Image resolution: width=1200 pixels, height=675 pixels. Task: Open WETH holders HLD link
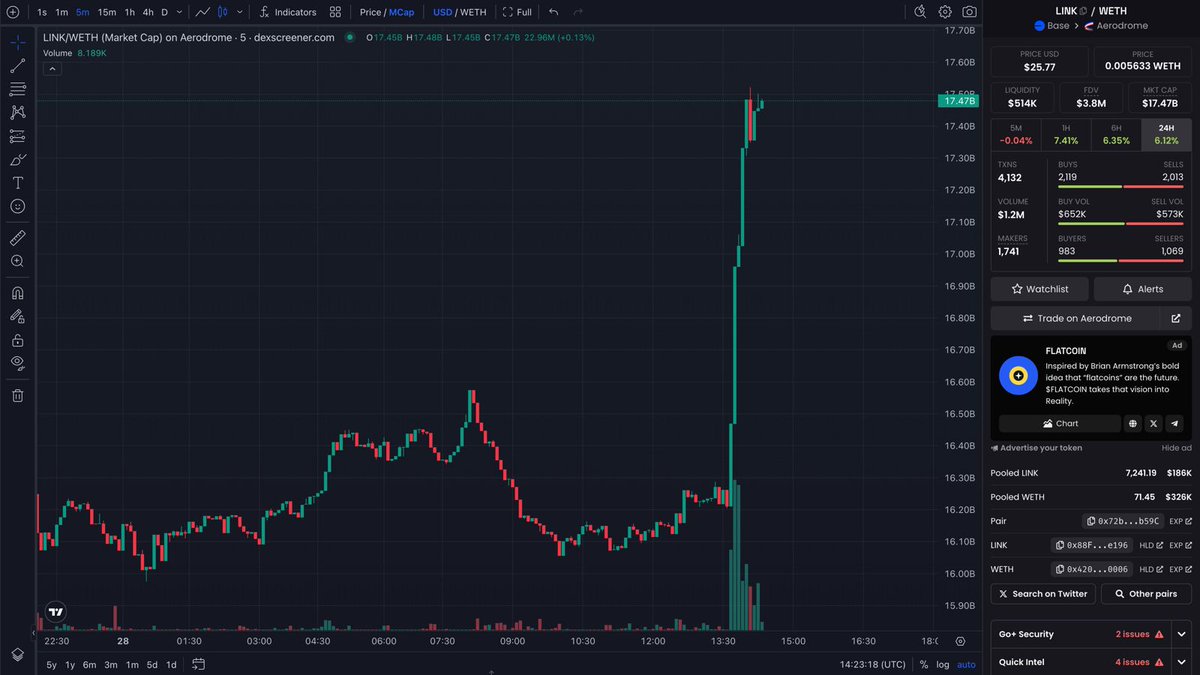click(x=1149, y=569)
